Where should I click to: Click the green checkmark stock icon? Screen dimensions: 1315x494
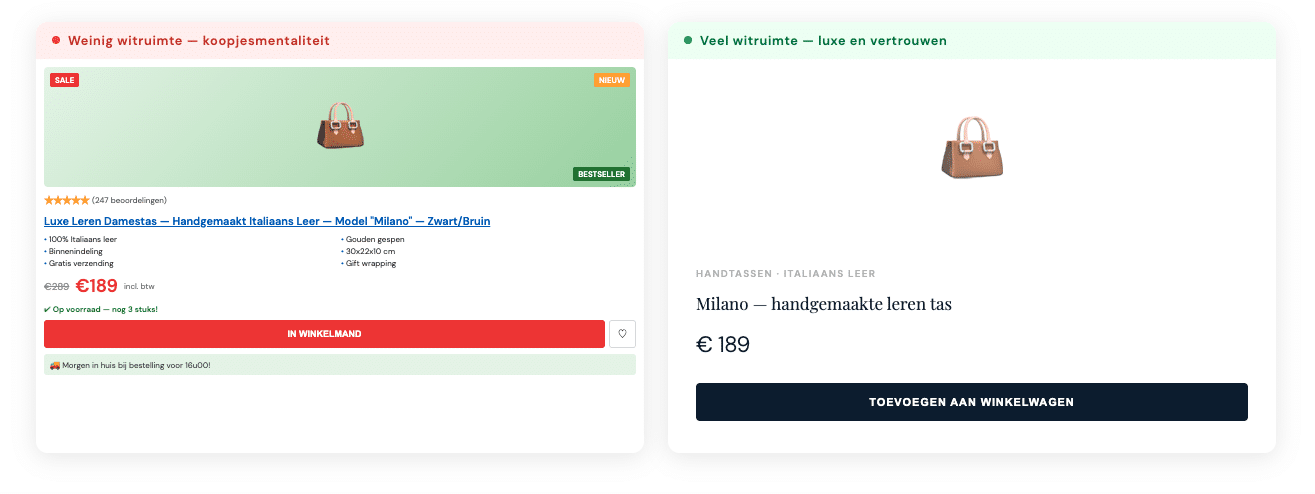[x=48, y=309]
